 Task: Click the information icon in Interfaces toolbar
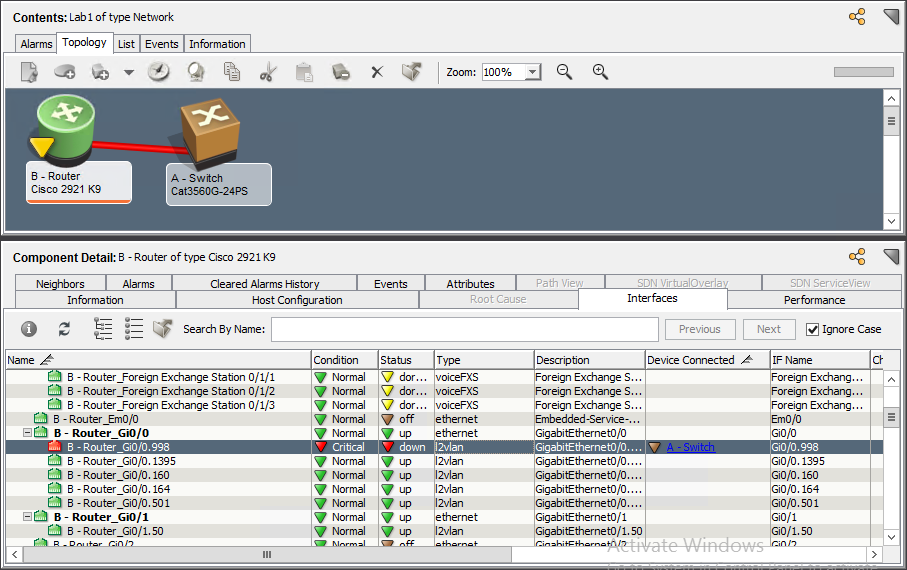coord(29,329)
